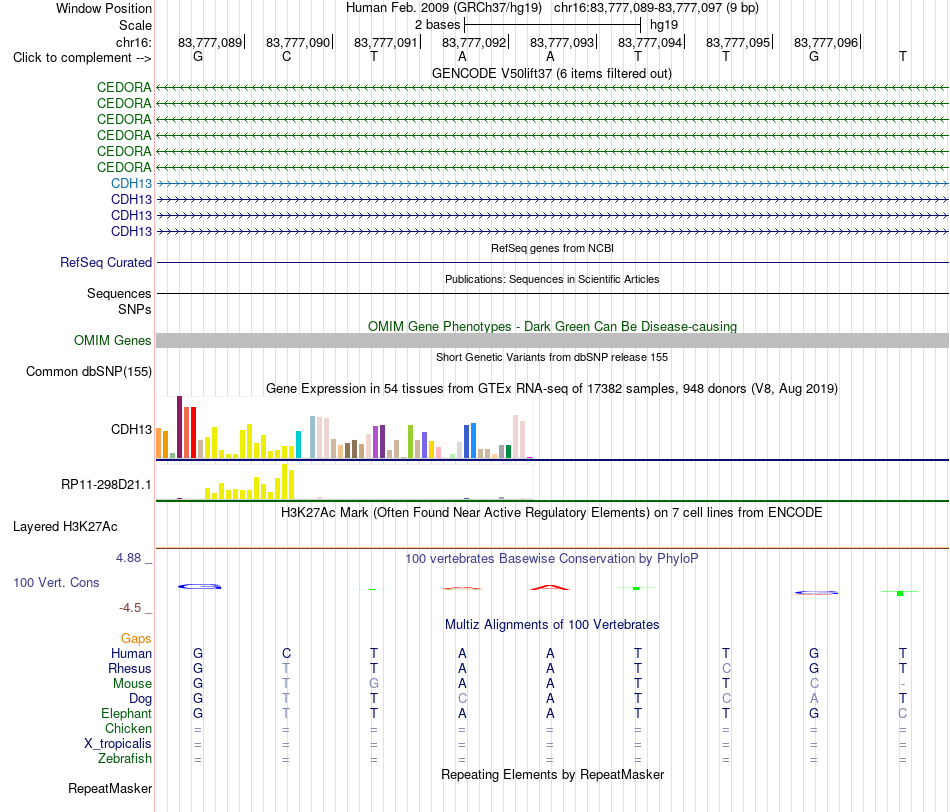Click 'RefSeq genes from NCBI' title
The image size is (950, 812).
pos(552,248)
